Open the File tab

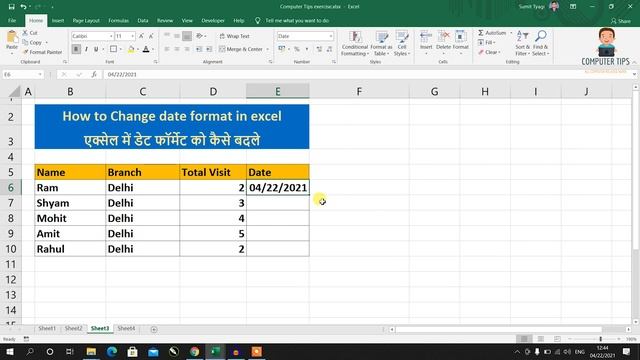click(12, 21)
